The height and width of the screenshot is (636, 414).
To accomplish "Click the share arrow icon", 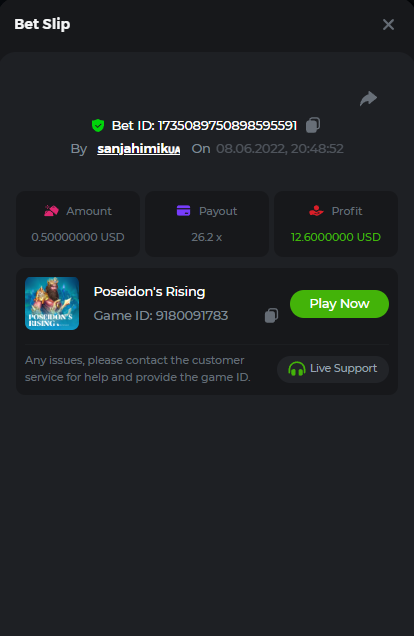I will pyautogui.click(x=368, y=99).
